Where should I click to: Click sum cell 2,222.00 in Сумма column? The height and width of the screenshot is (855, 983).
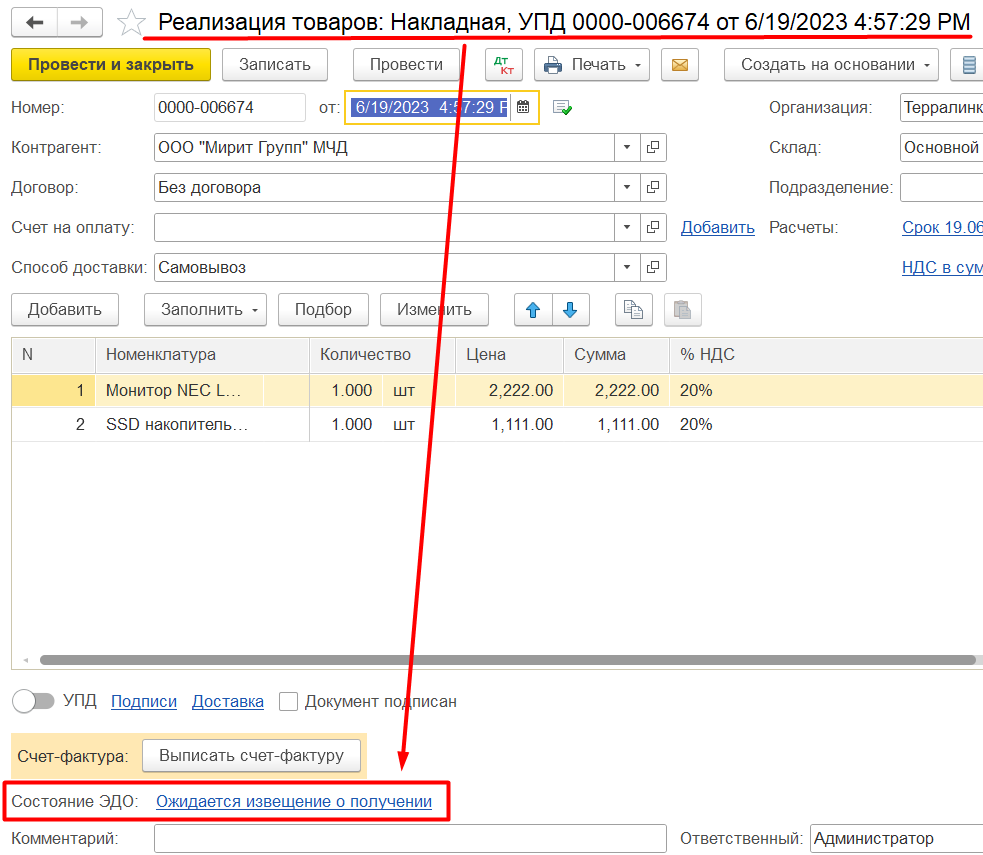617,391
